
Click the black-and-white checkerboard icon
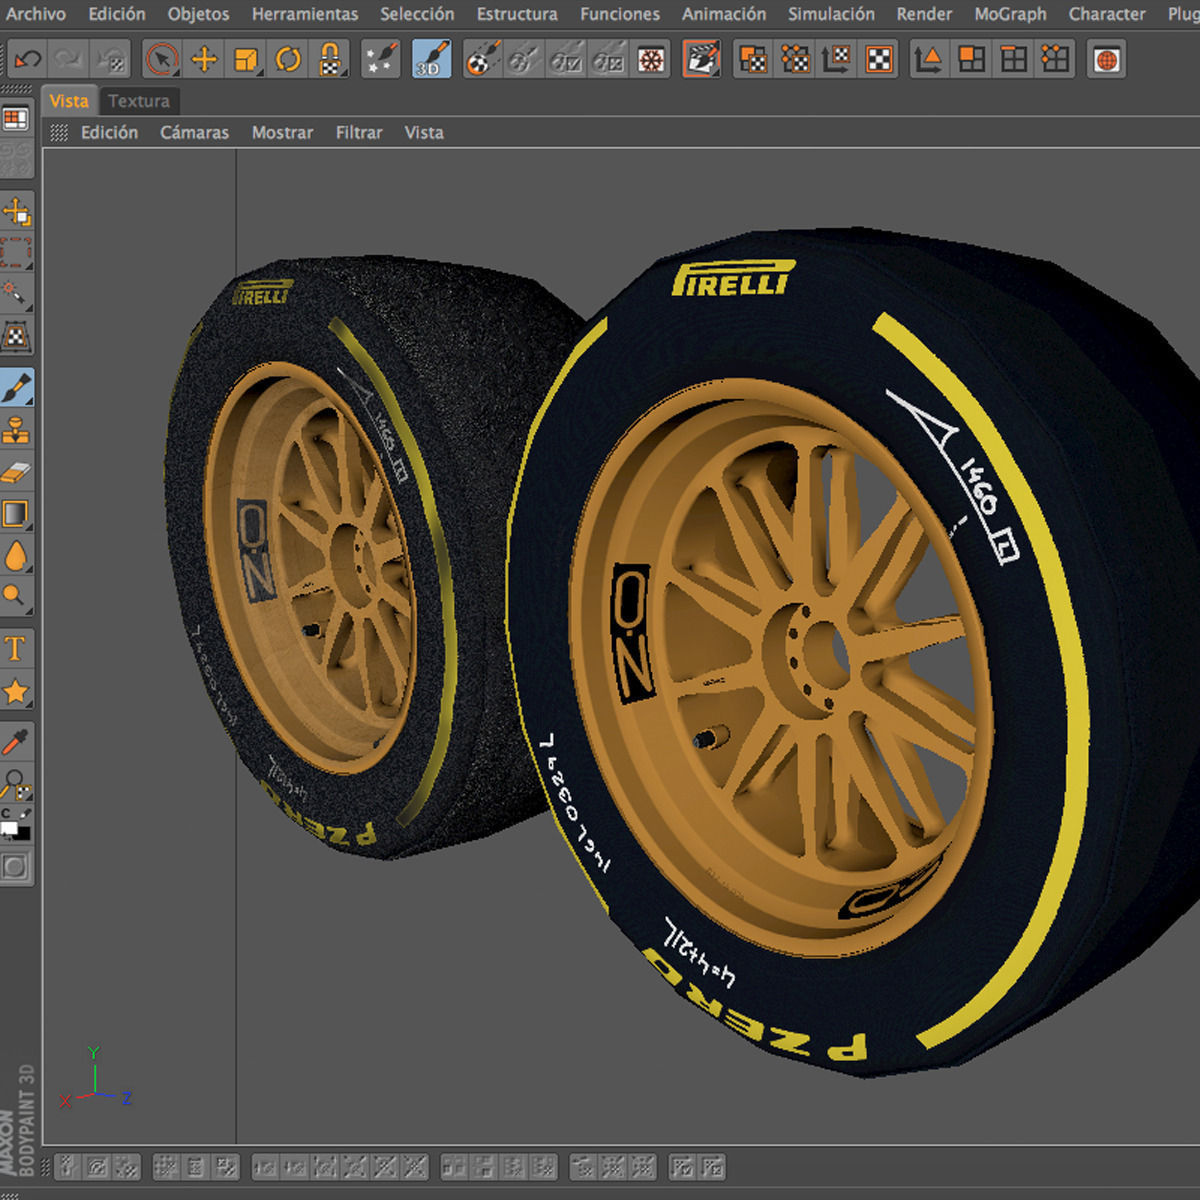(879, 60)
